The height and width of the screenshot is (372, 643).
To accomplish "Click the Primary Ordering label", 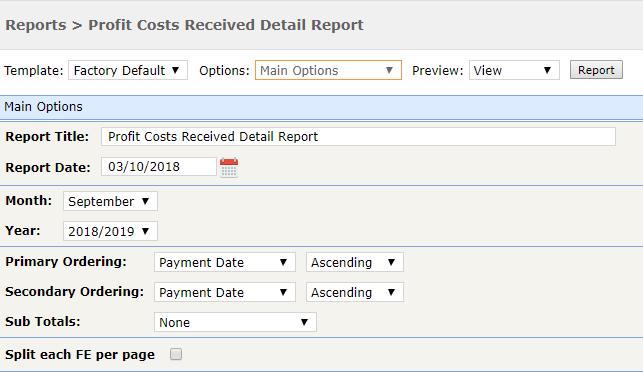I will pos(66,262).
